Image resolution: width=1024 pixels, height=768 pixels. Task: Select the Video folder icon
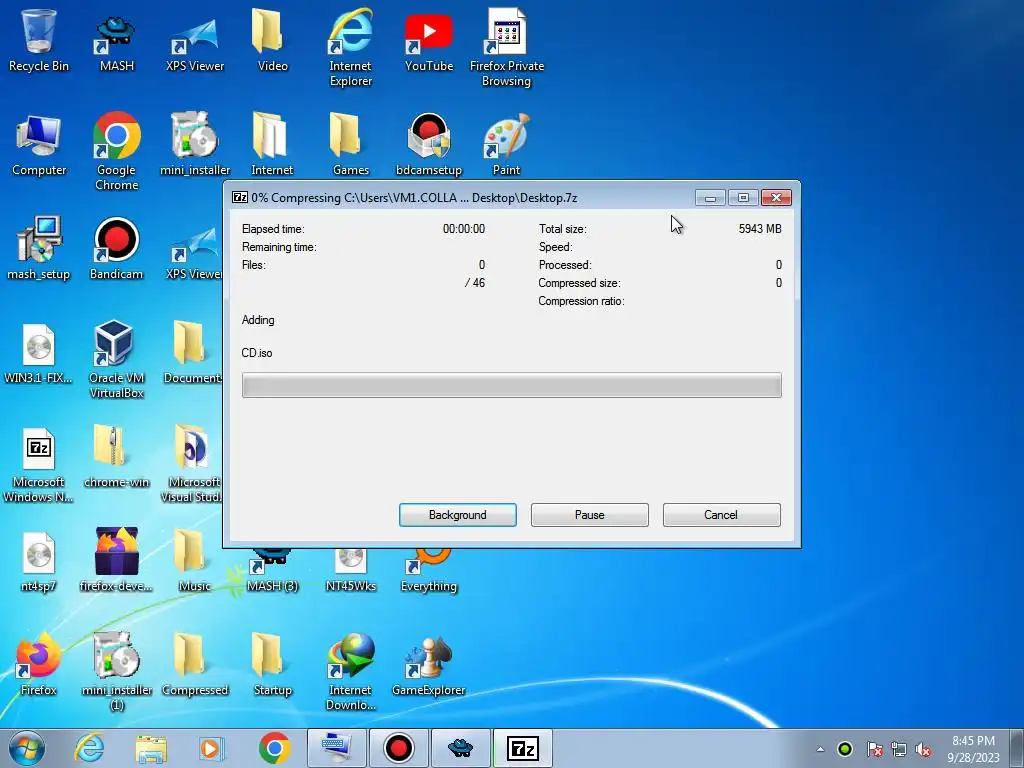[272, 39]
